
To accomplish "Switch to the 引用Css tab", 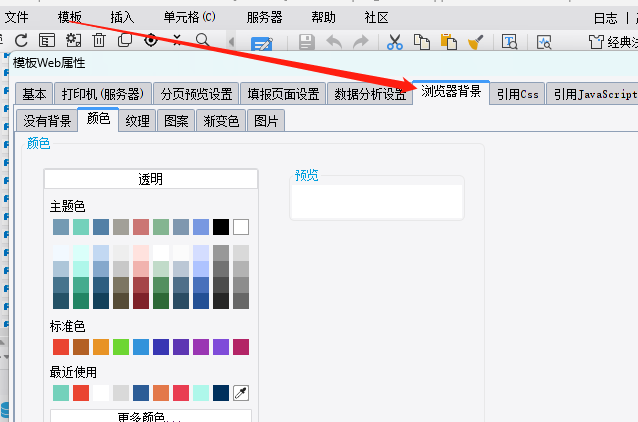I will pos(518,94).
